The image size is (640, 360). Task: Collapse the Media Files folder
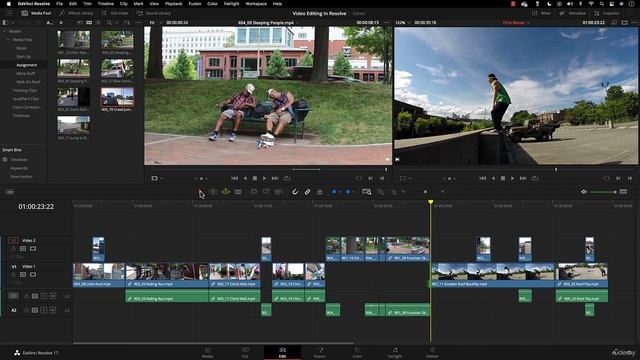tap(8, 40)
